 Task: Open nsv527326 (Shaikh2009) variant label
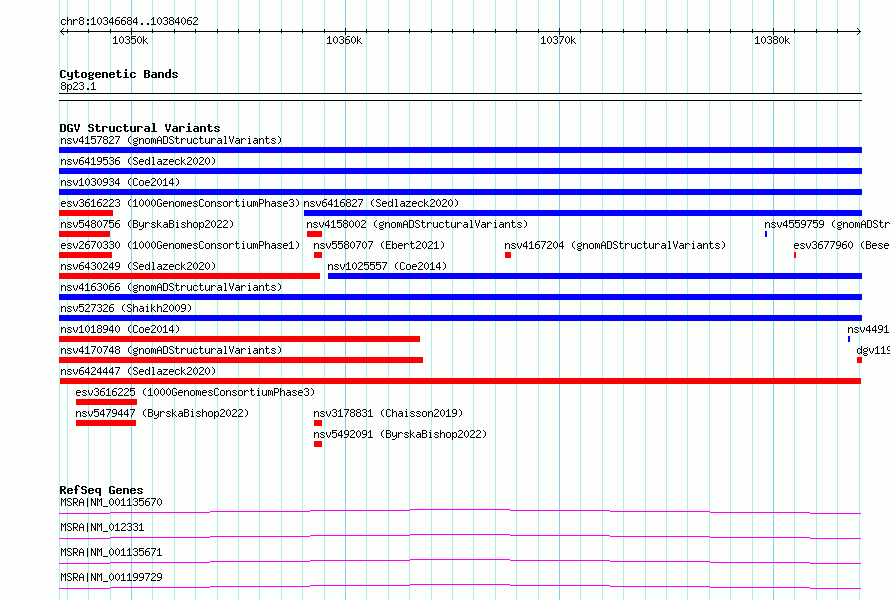(126, 308)
